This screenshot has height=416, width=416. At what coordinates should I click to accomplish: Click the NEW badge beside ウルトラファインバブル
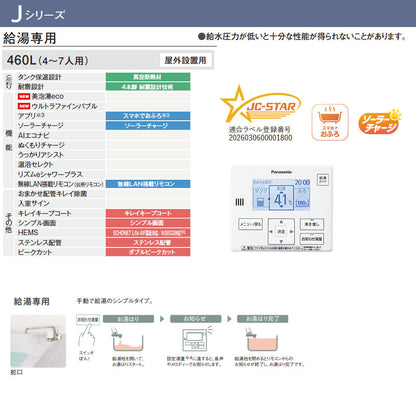24,106
